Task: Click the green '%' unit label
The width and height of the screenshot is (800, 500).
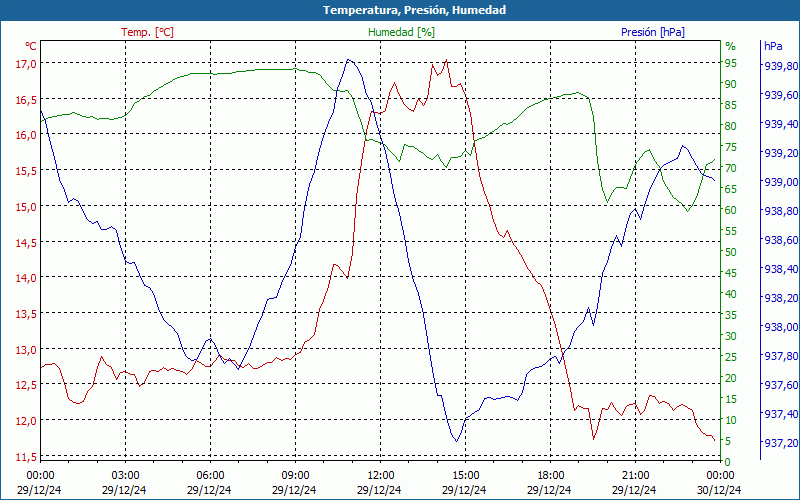Action: tap(731, 46)
